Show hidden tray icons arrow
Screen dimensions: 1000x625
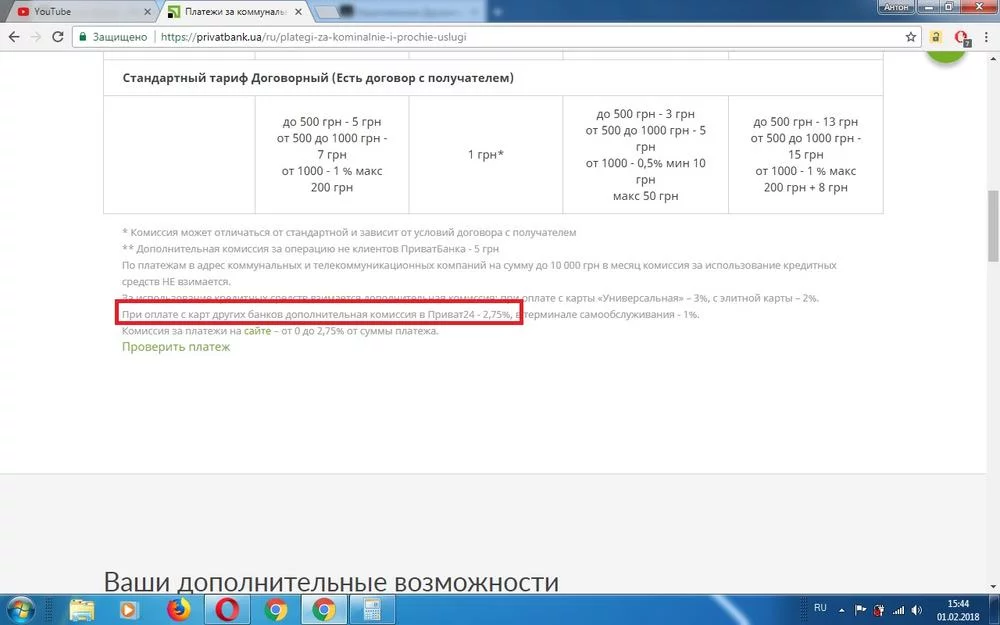[x=841, y=610]
